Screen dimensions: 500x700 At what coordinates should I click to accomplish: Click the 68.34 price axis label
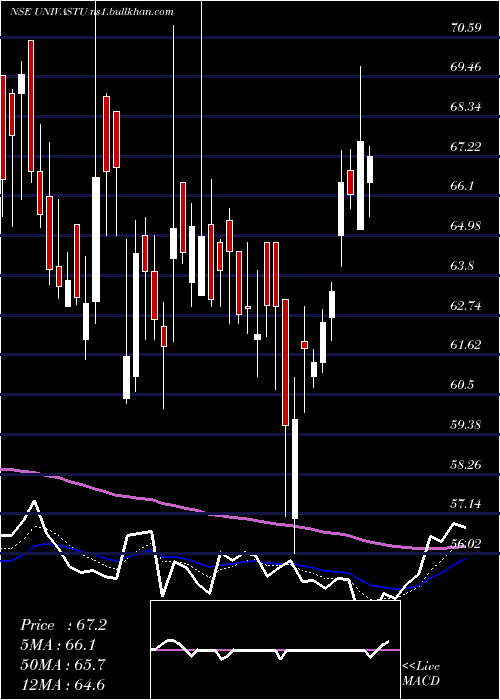point(466,107)
